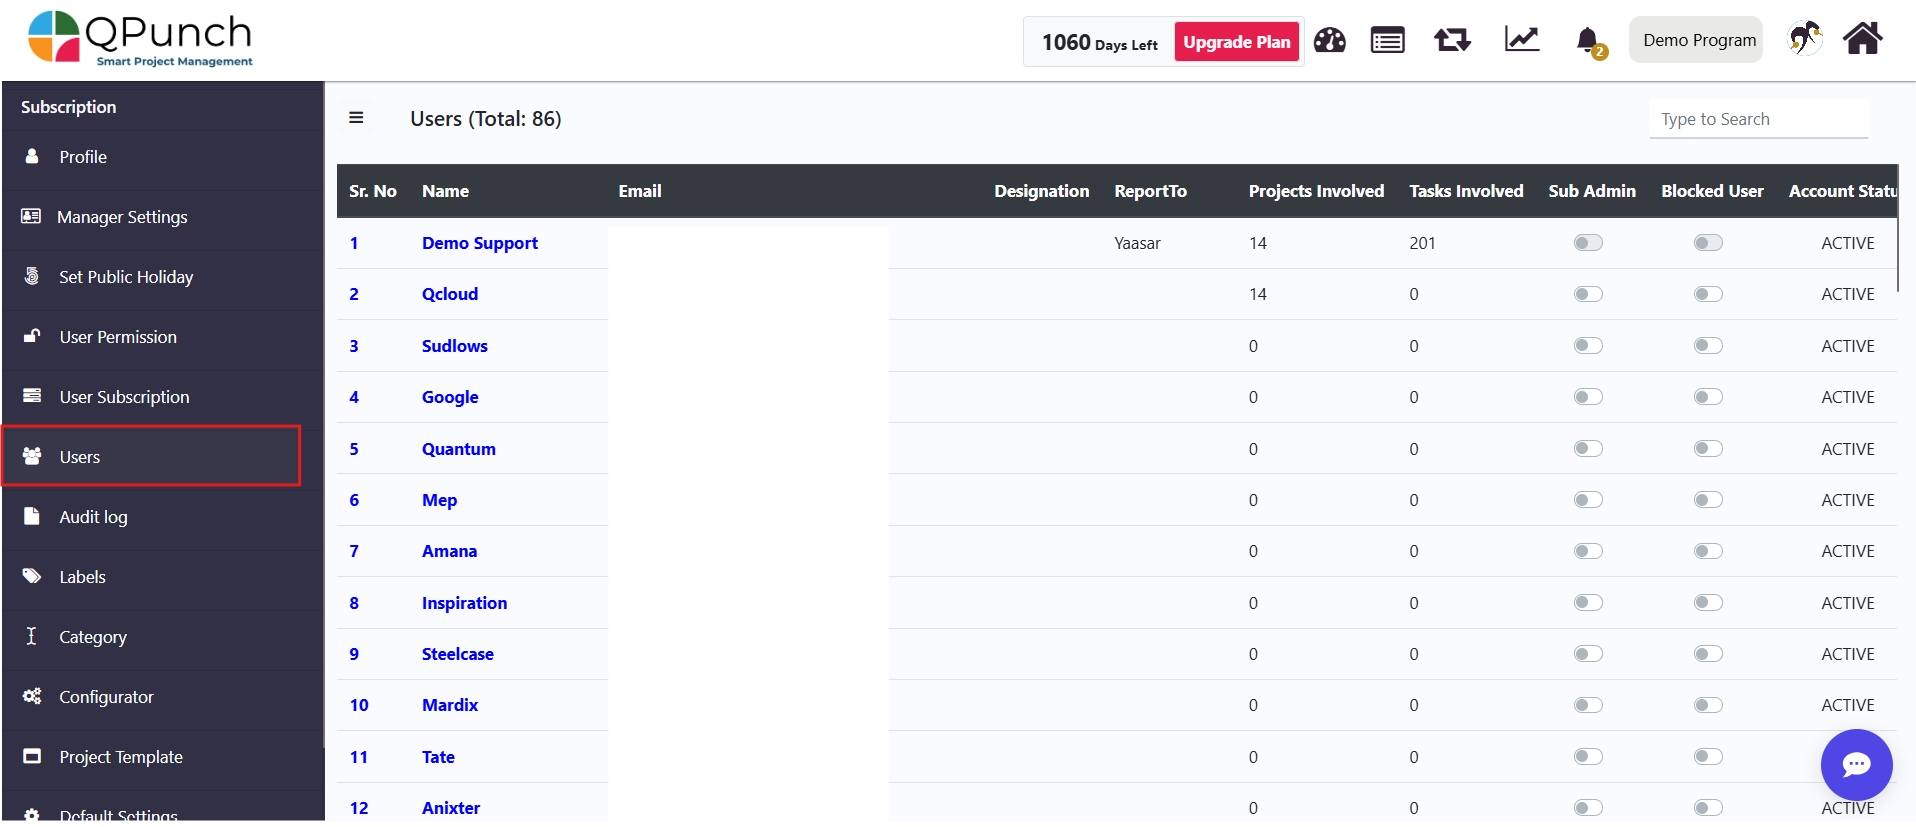Viewport: 1916px width, 827px height.
Task: Open the notifications bell icon
Action: (1587, 41)
